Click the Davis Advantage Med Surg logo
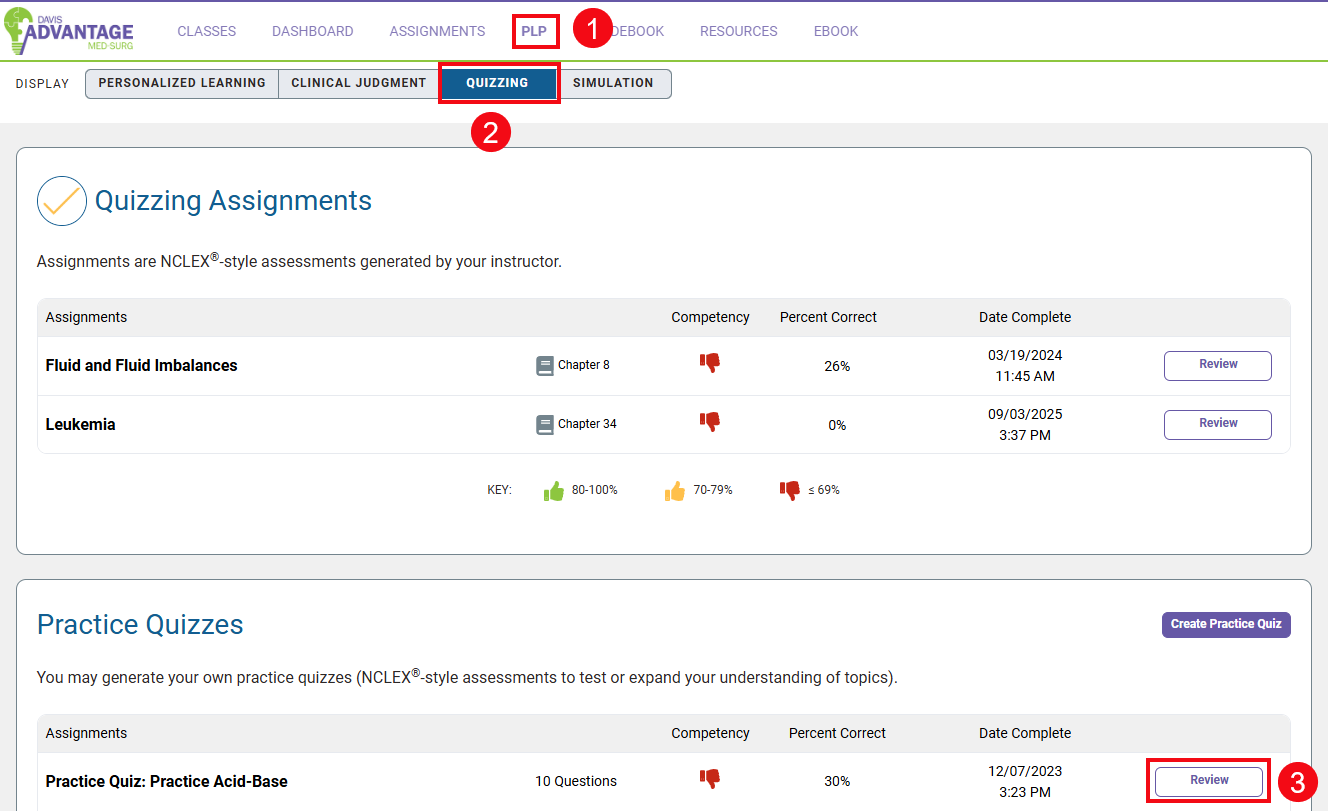1328x811 pixels. click(69, 30)
